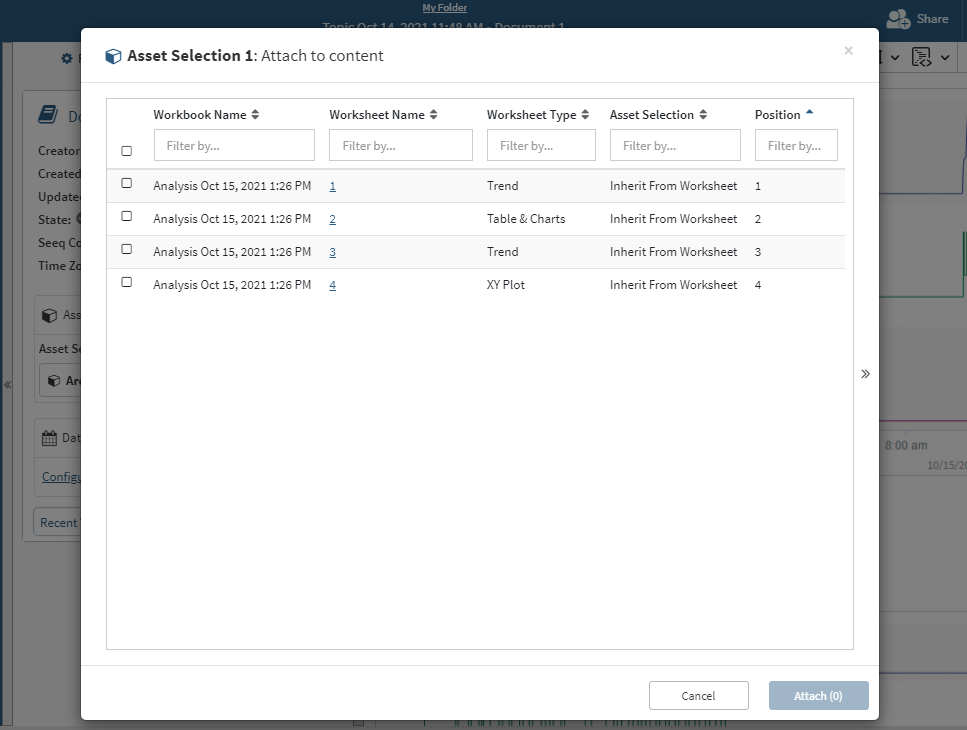Collapse the left sidebar with the double-chevron

pos(8,383)
